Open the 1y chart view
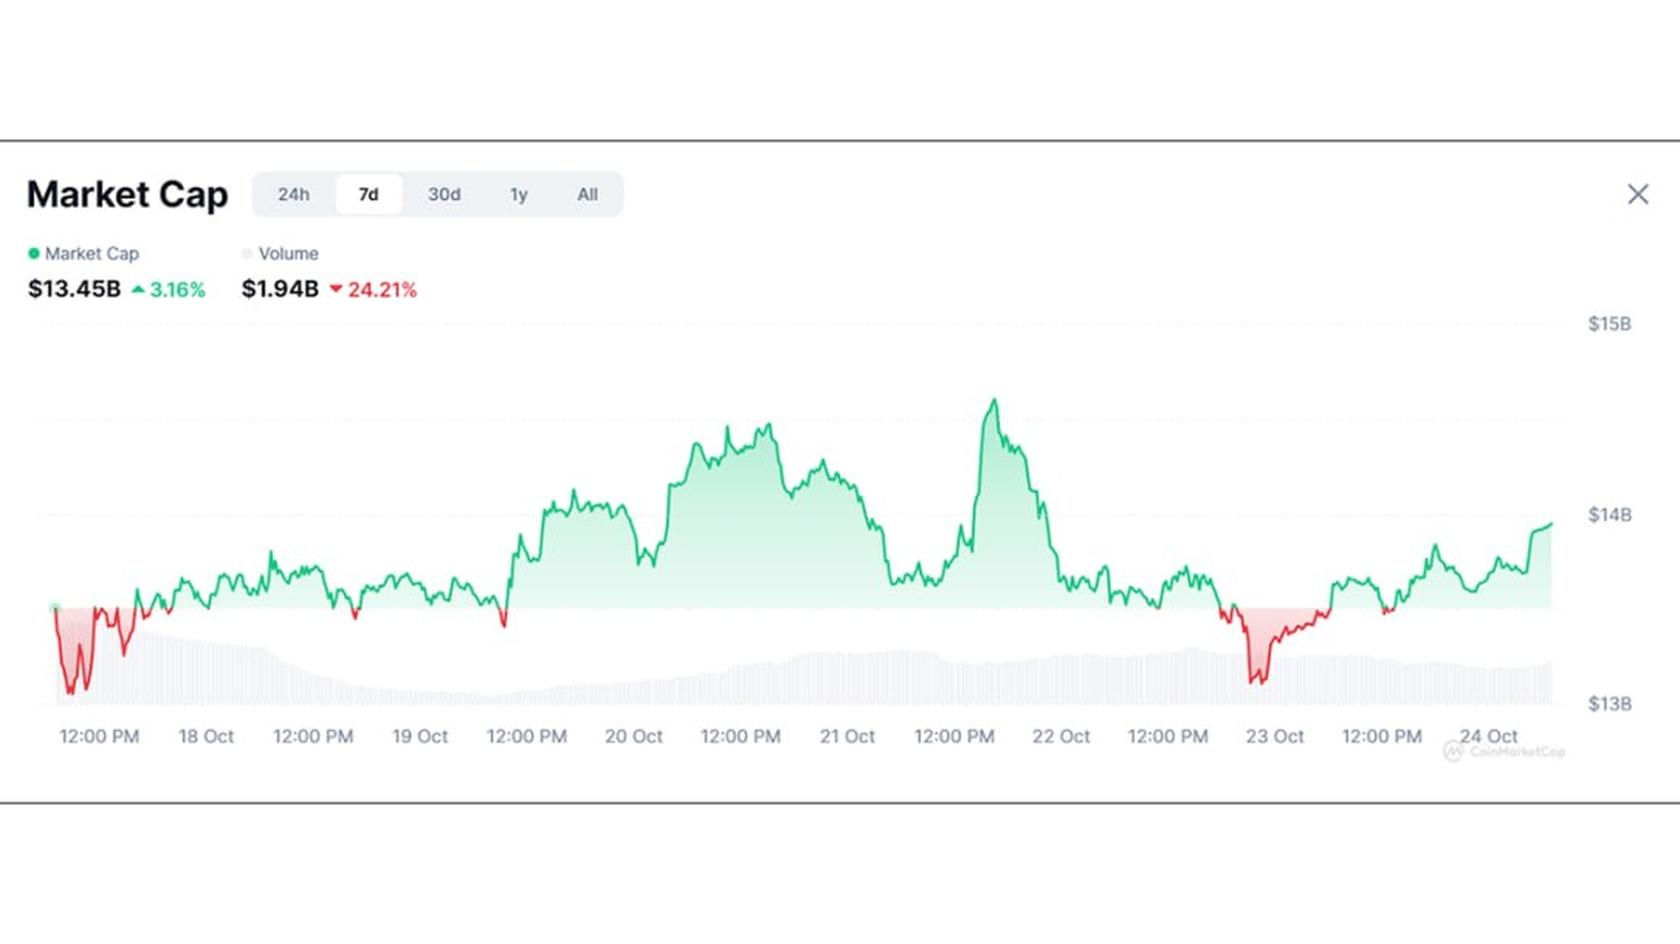Viewport: 1680px width, 944px height. point(518,194)
